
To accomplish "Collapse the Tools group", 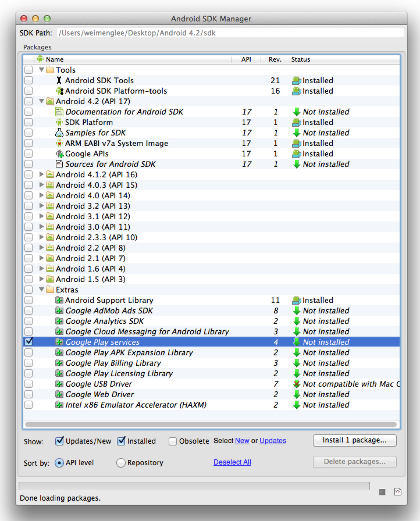I will coord(42,70).
